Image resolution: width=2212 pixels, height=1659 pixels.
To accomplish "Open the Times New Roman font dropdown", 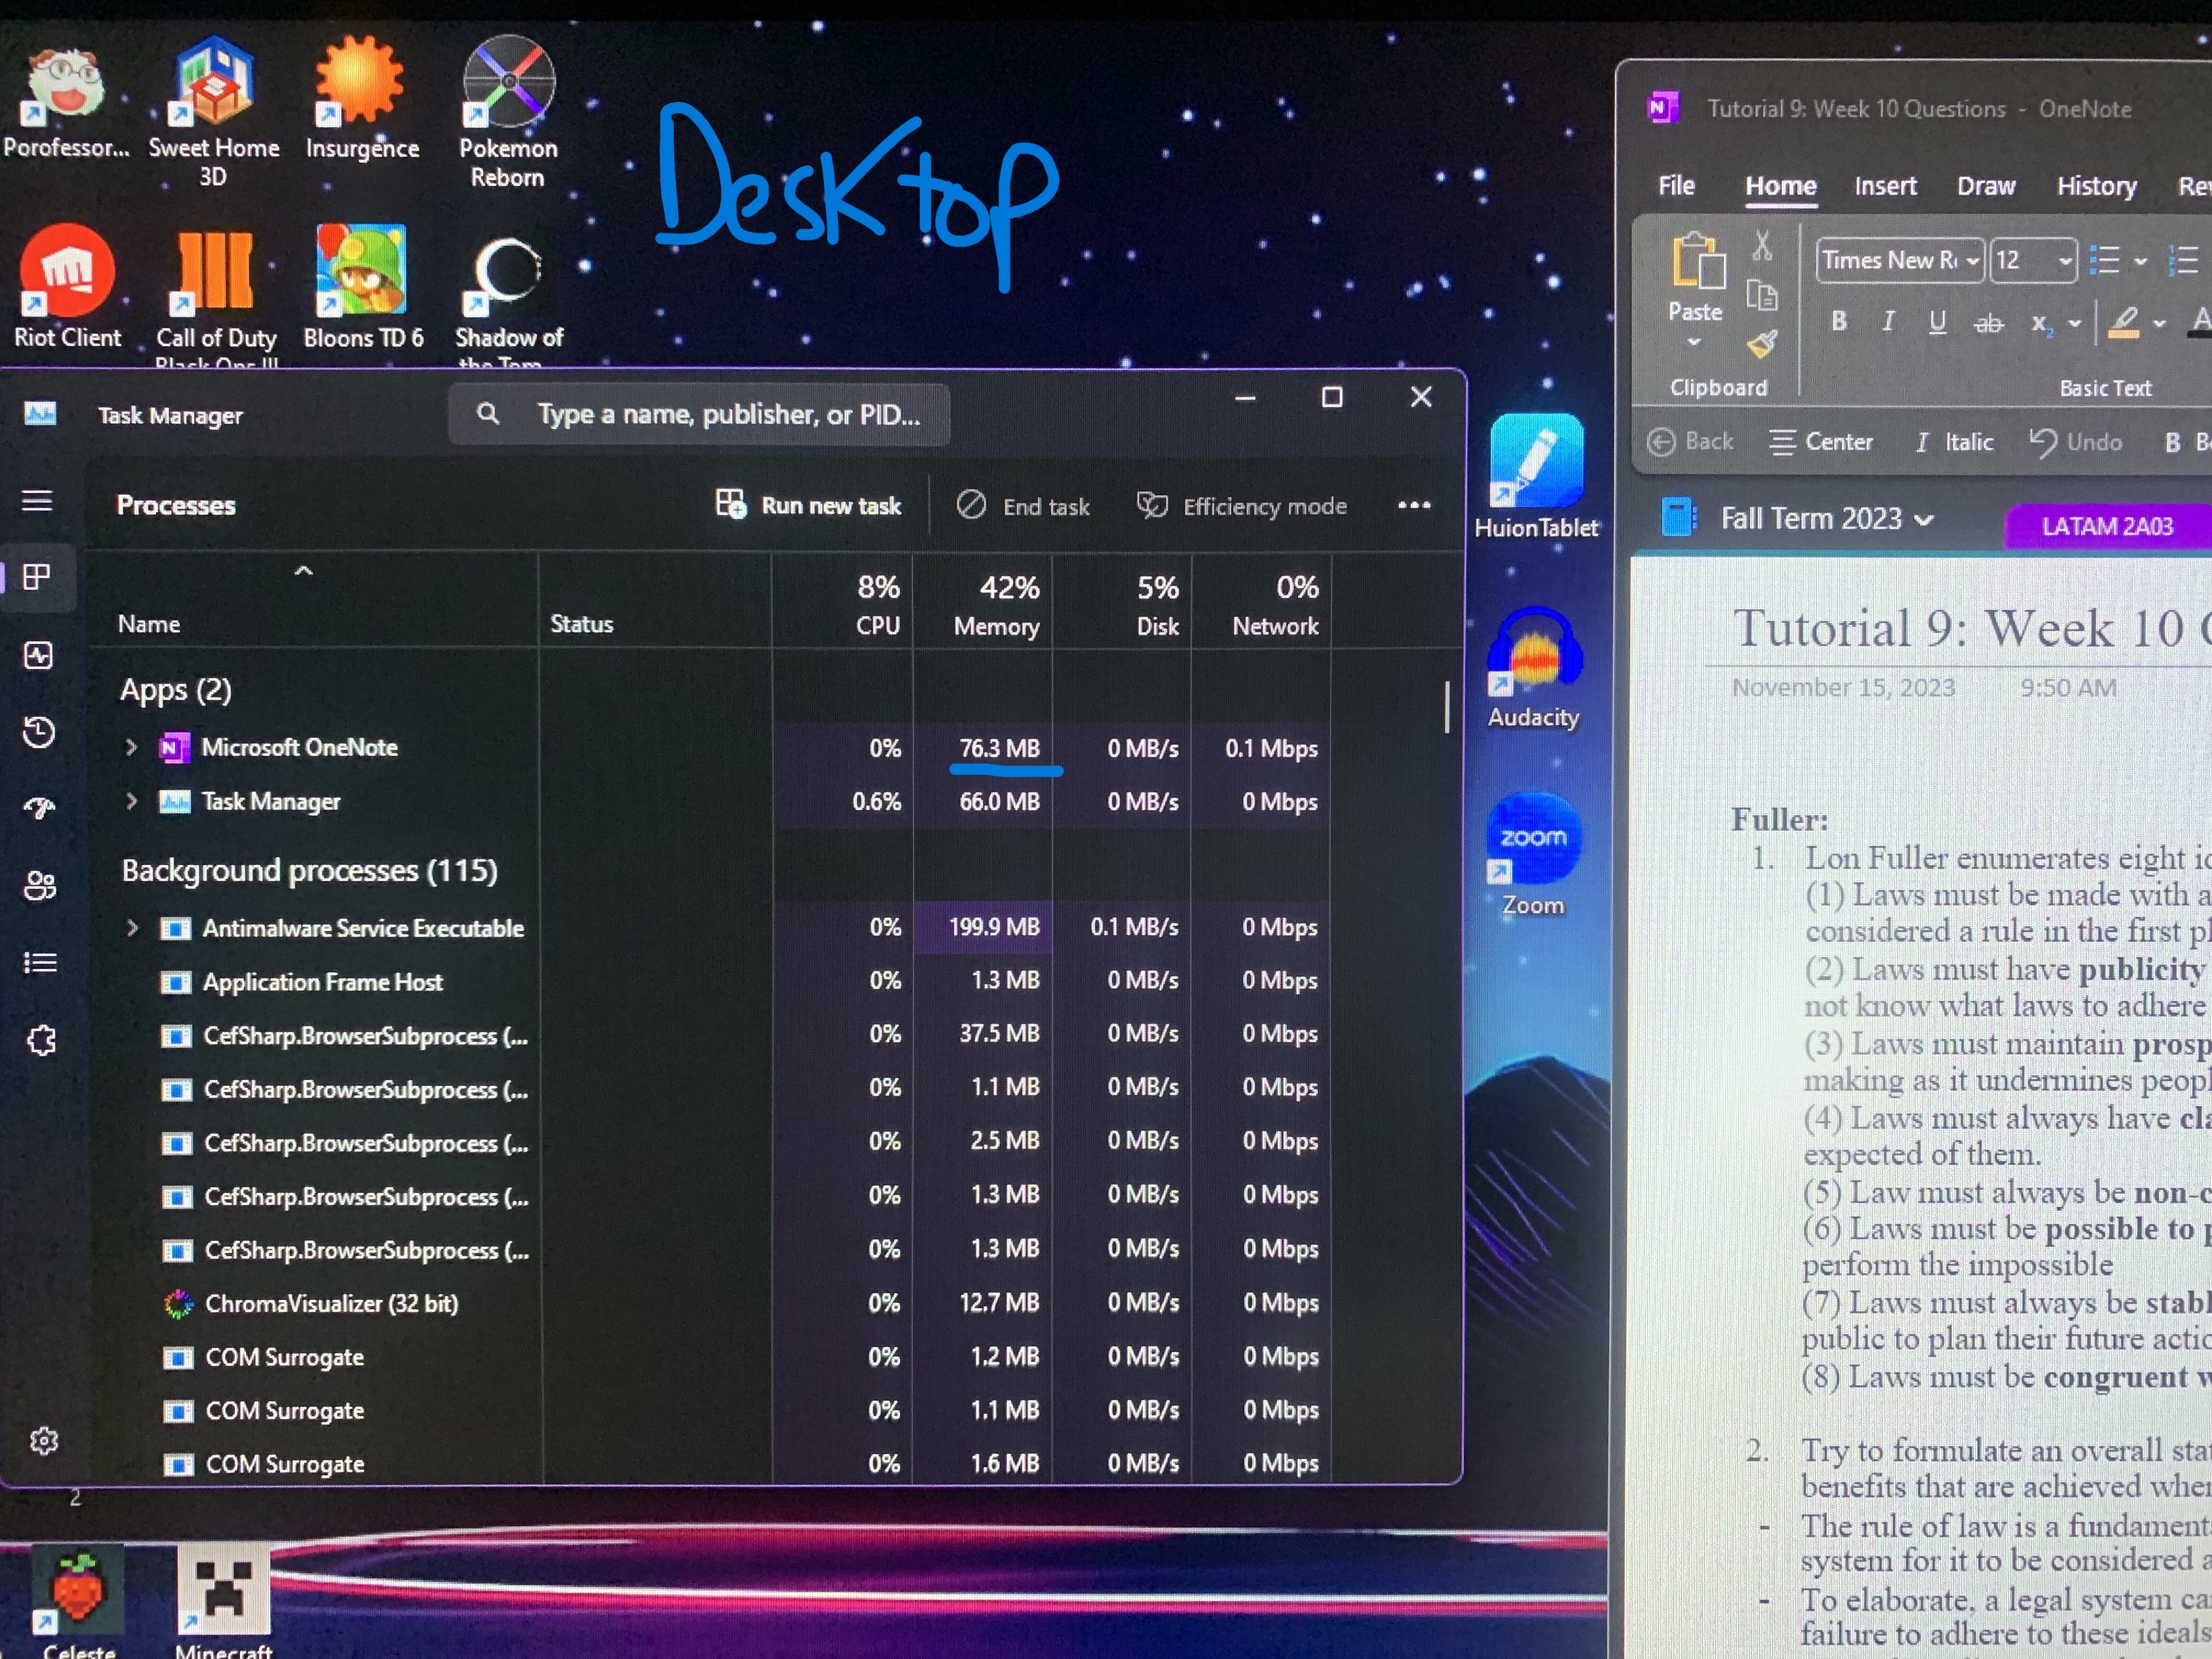I will (1972, 262).
